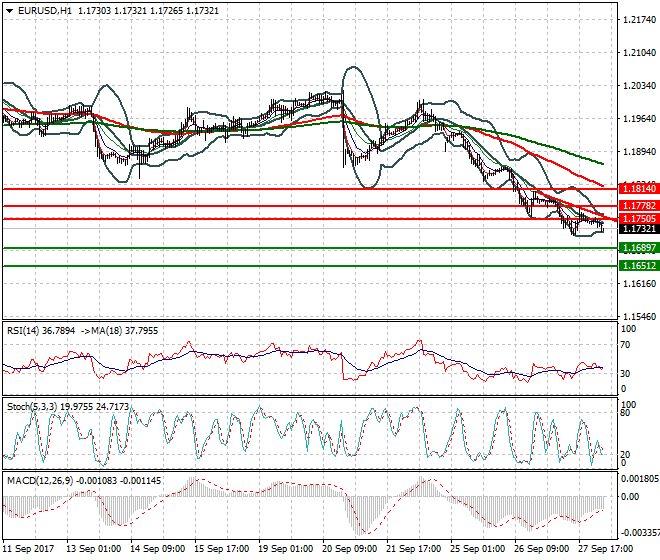Screen dimensions: 660x560
Task: Click the Stochastic scale value 80
Action: [x=625, y=413]
